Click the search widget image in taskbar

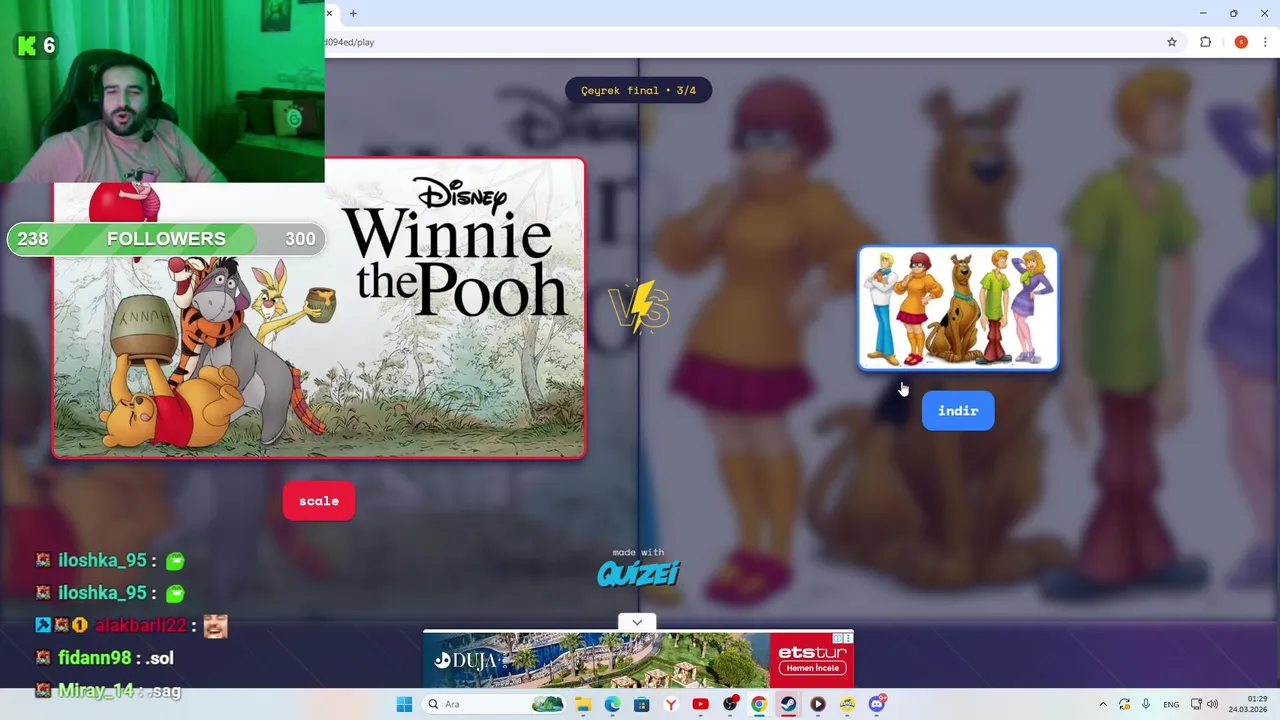547,704
